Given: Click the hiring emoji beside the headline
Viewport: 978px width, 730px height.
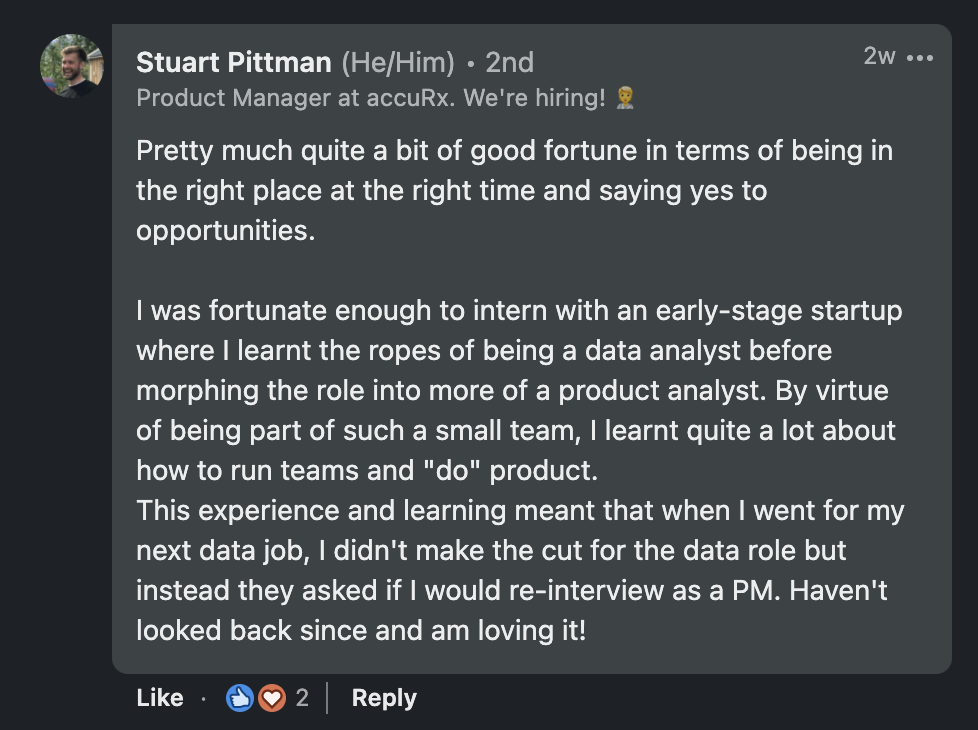Looking at the screenshot, I should pyautogui.click(x=626, y=98).
